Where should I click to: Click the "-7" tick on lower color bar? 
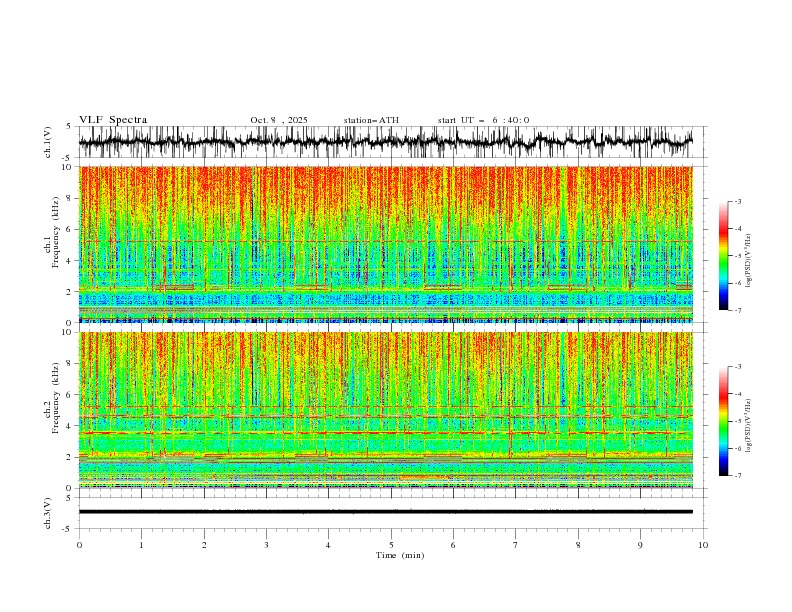tap(737, 476)
